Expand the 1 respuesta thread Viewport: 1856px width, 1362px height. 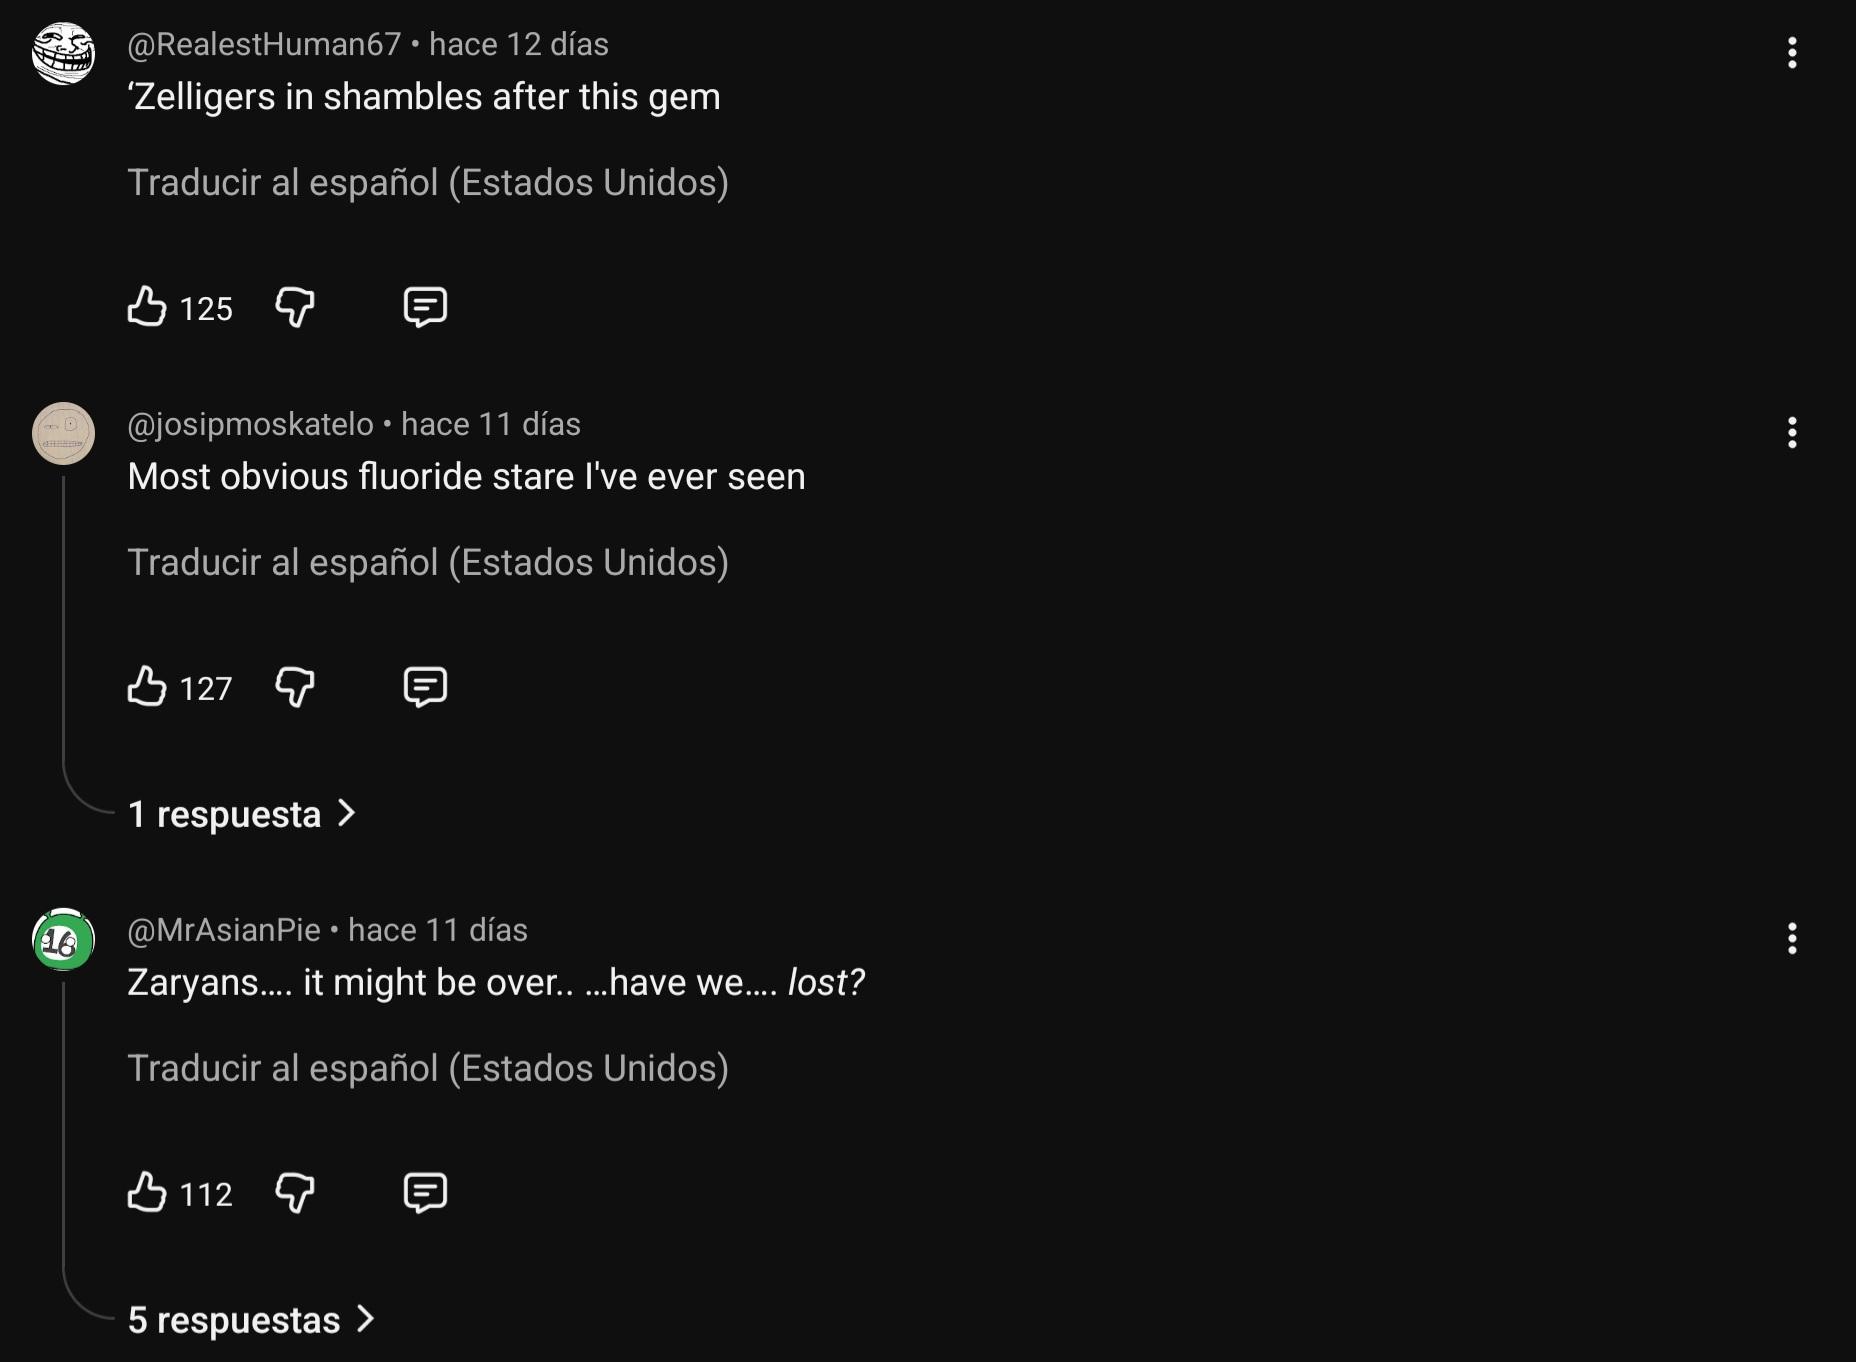coord(241,814)
